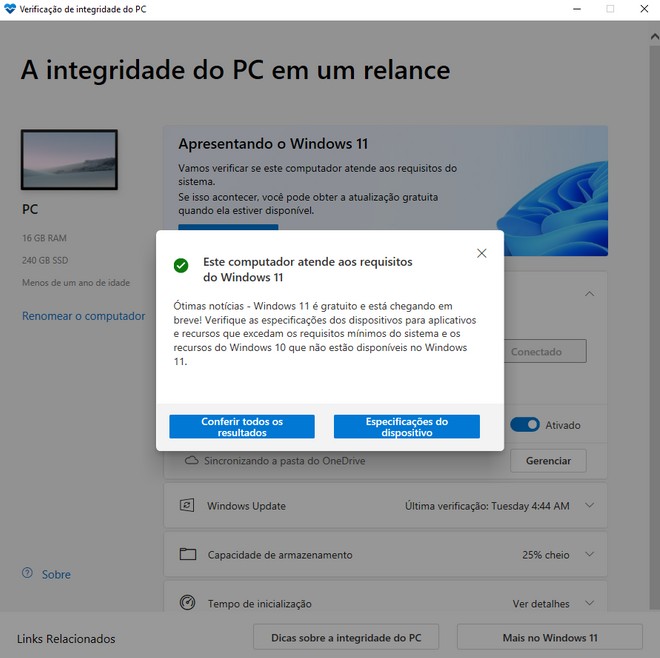This screenshot has height=658, width=660.
Task: Click the Gerenciar OneDrive button
Action: [548, 461]
